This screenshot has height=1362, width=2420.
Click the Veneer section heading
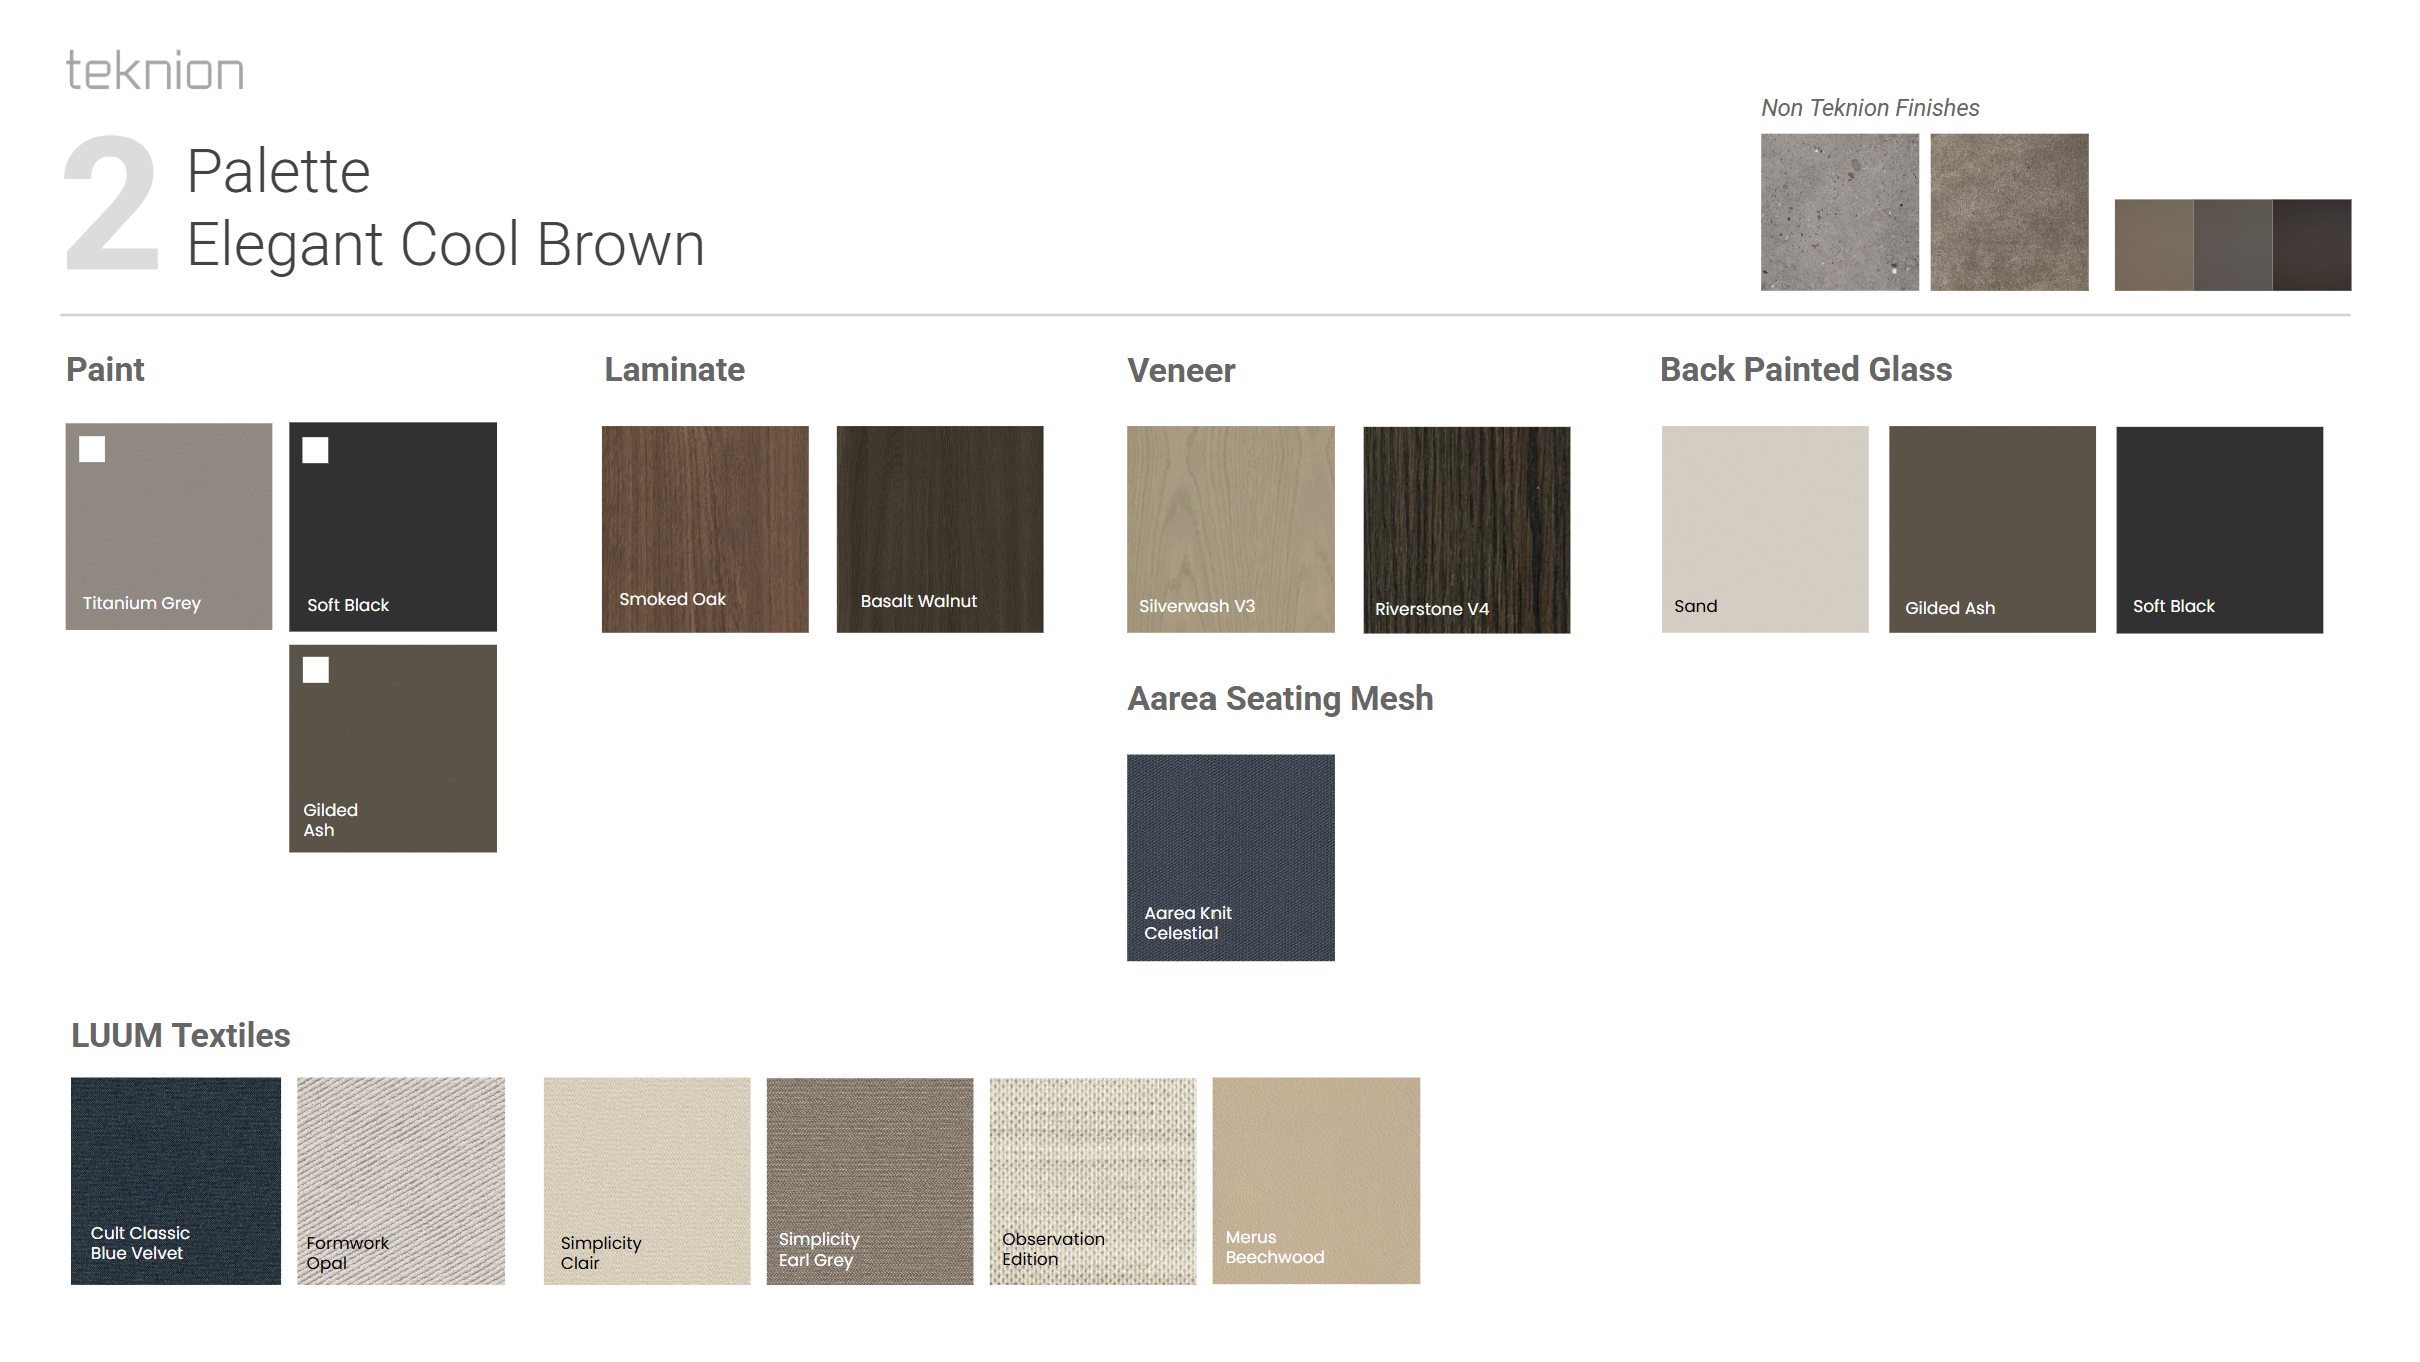click(x=1181, y=371)
